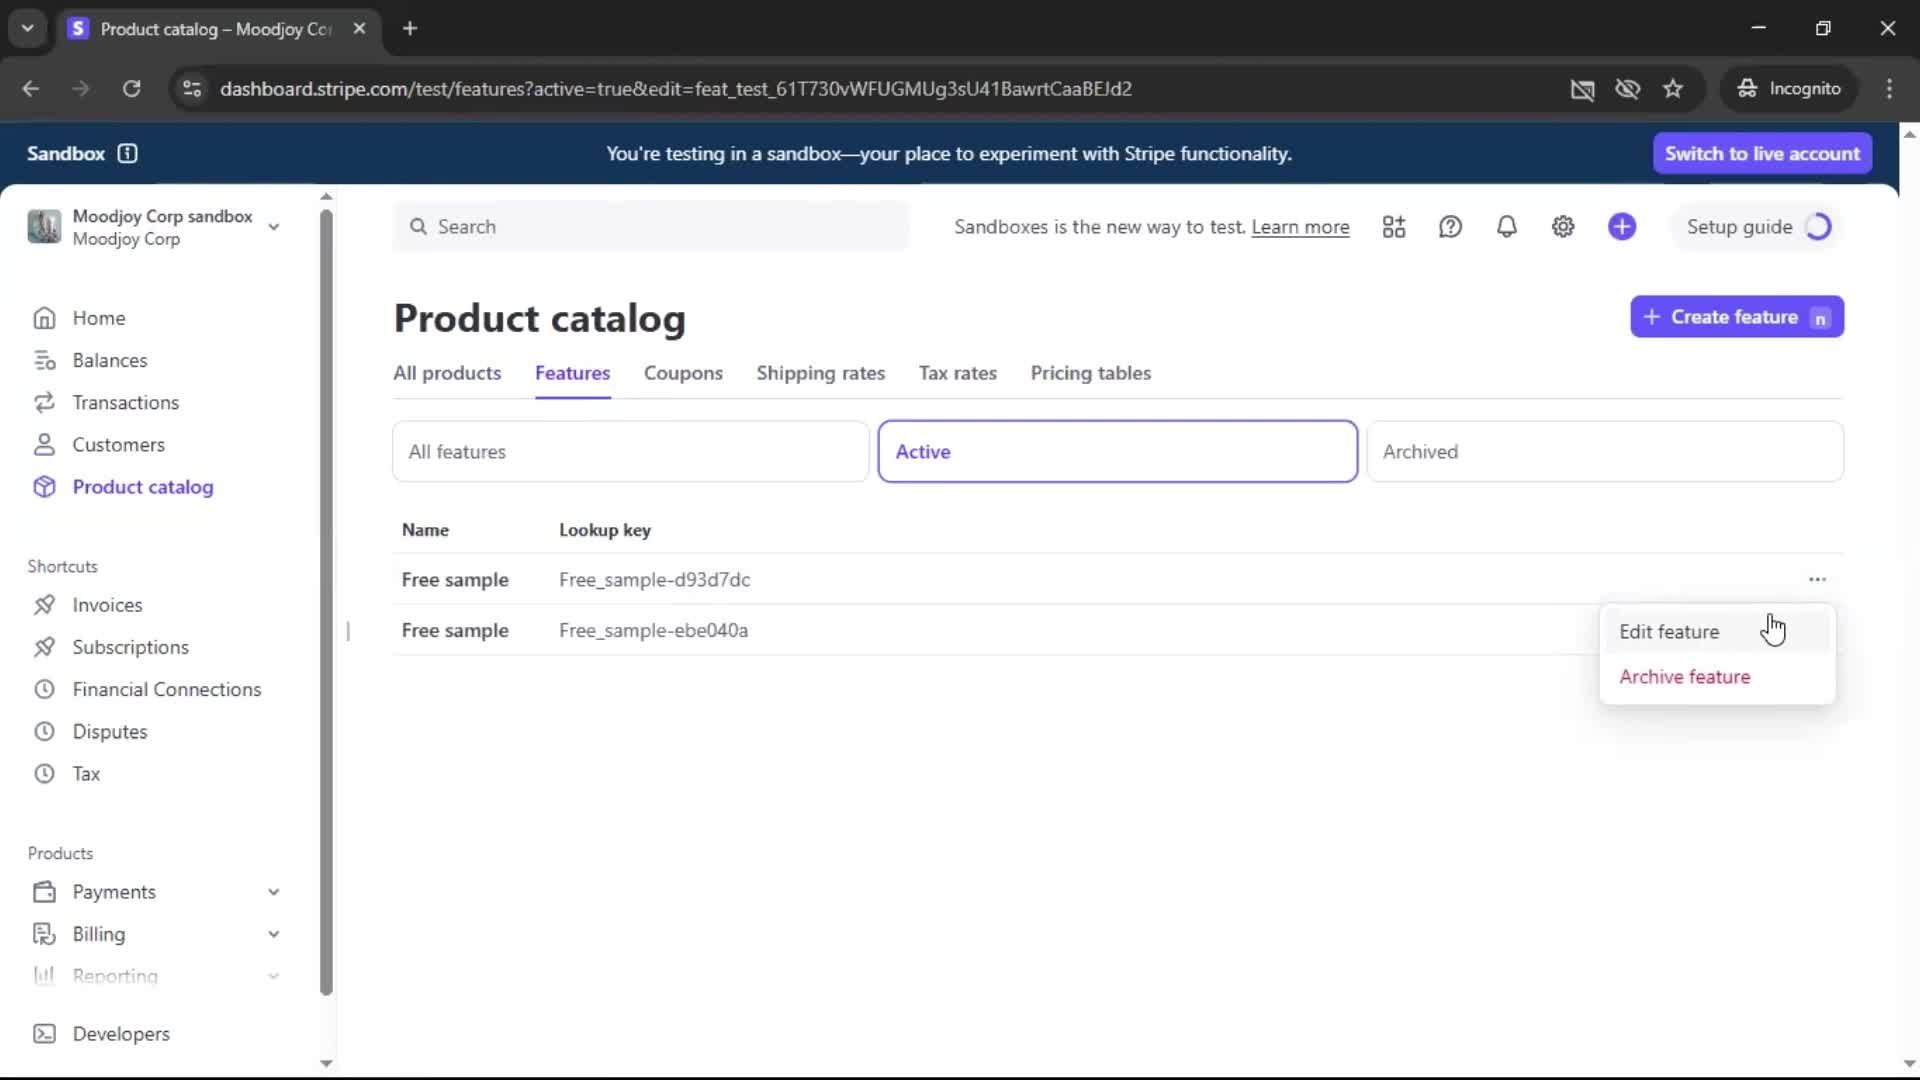Bookmark this page with the star icon
This screenshot has width=1920, height=1080.
(x=1673, y=89)
